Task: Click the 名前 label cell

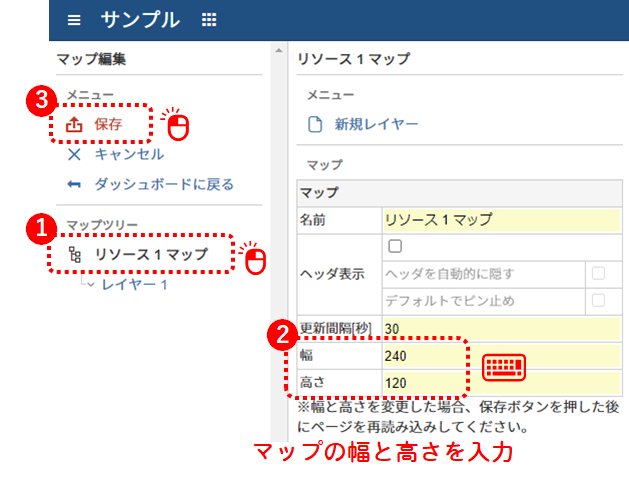Action: click(x=339, y=220)
